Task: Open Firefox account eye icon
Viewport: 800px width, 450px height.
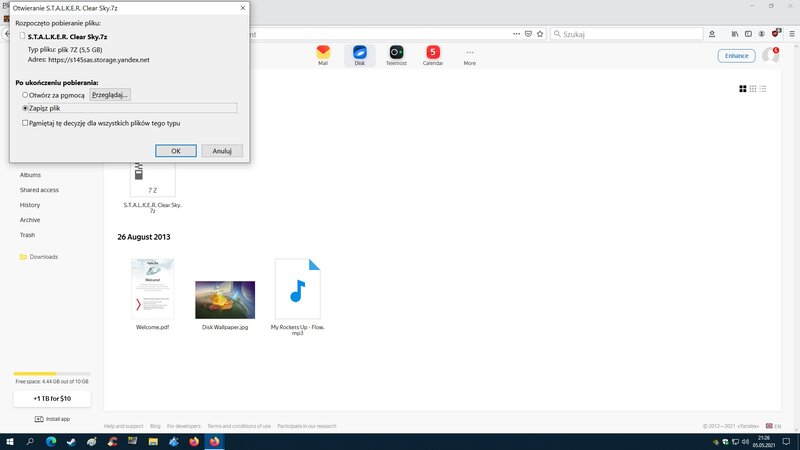Action: coord(761,34)
